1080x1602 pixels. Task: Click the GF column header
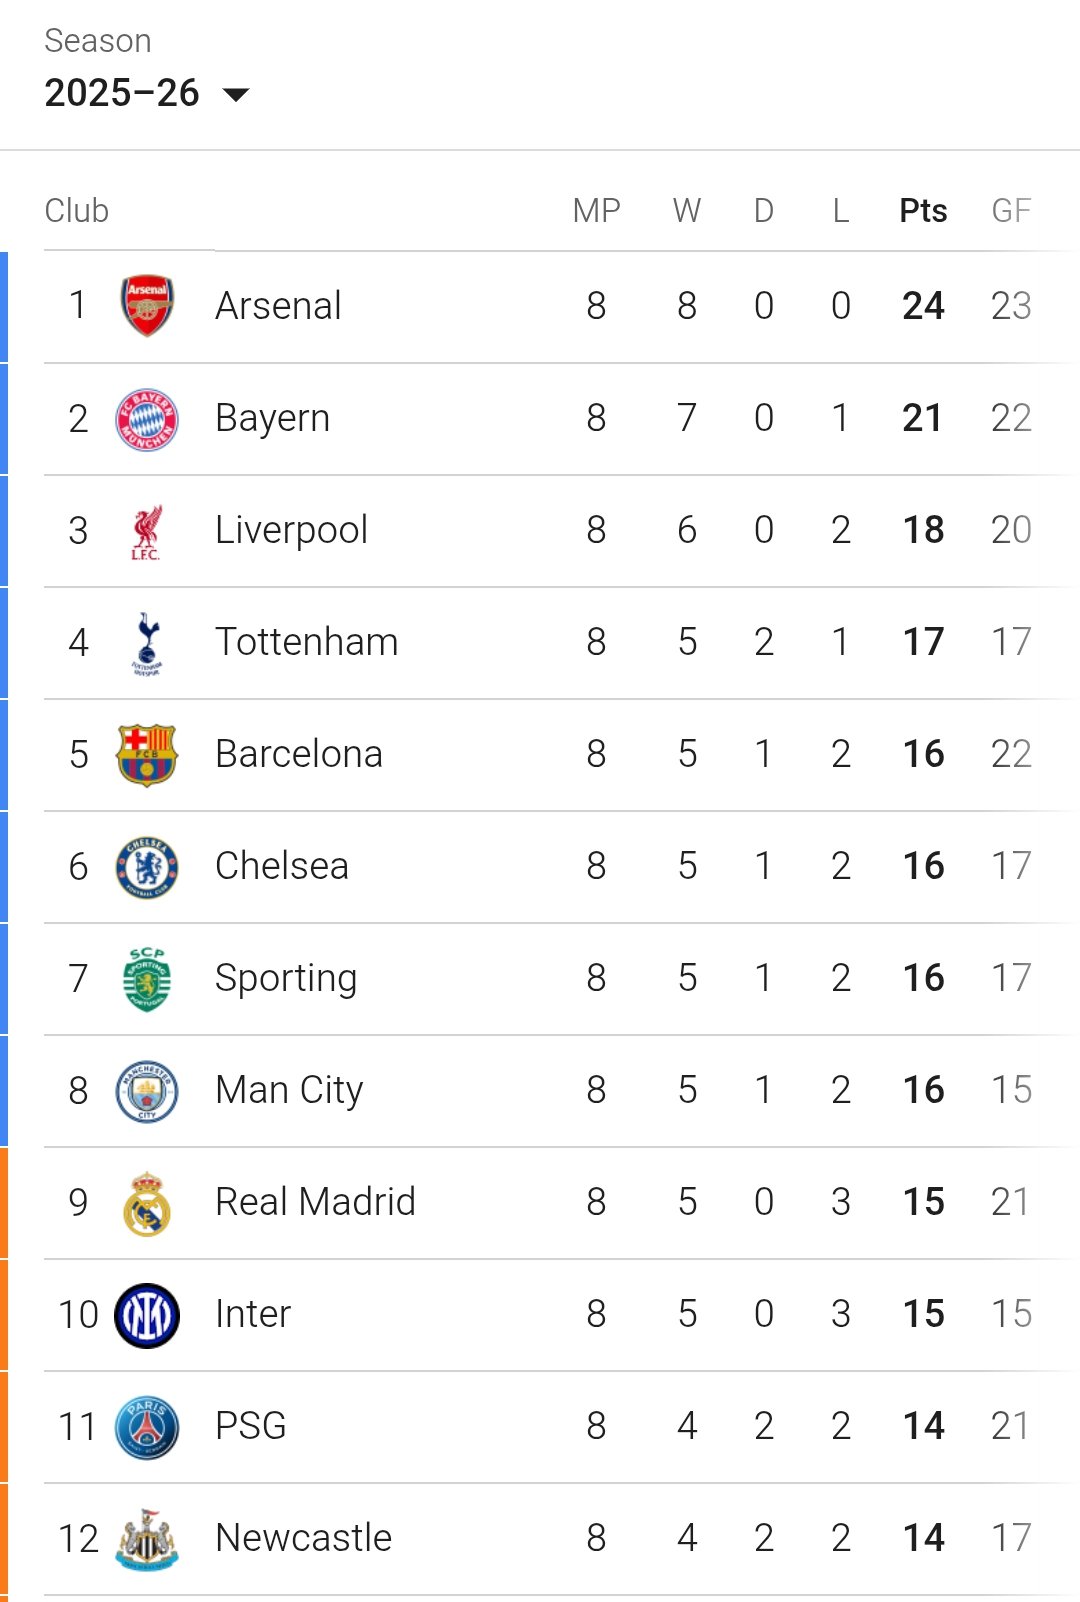click(x=1011, y=211)
